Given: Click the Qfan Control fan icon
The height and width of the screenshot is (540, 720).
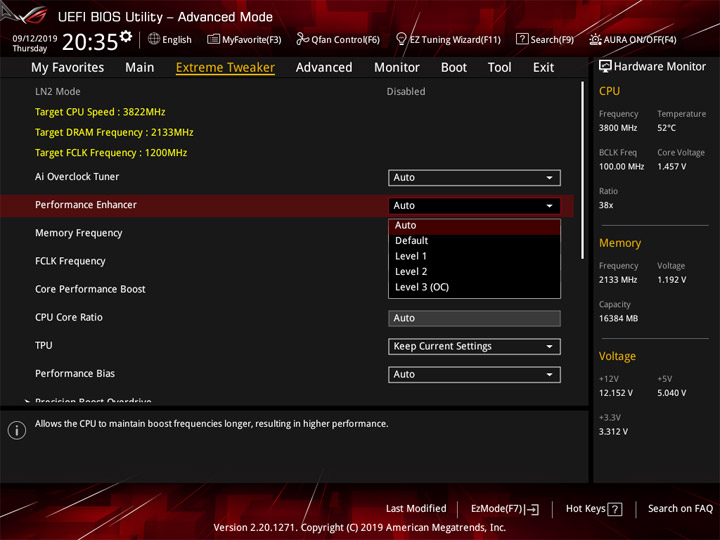Looking at the screenshot, I should (x=302, y=39).
